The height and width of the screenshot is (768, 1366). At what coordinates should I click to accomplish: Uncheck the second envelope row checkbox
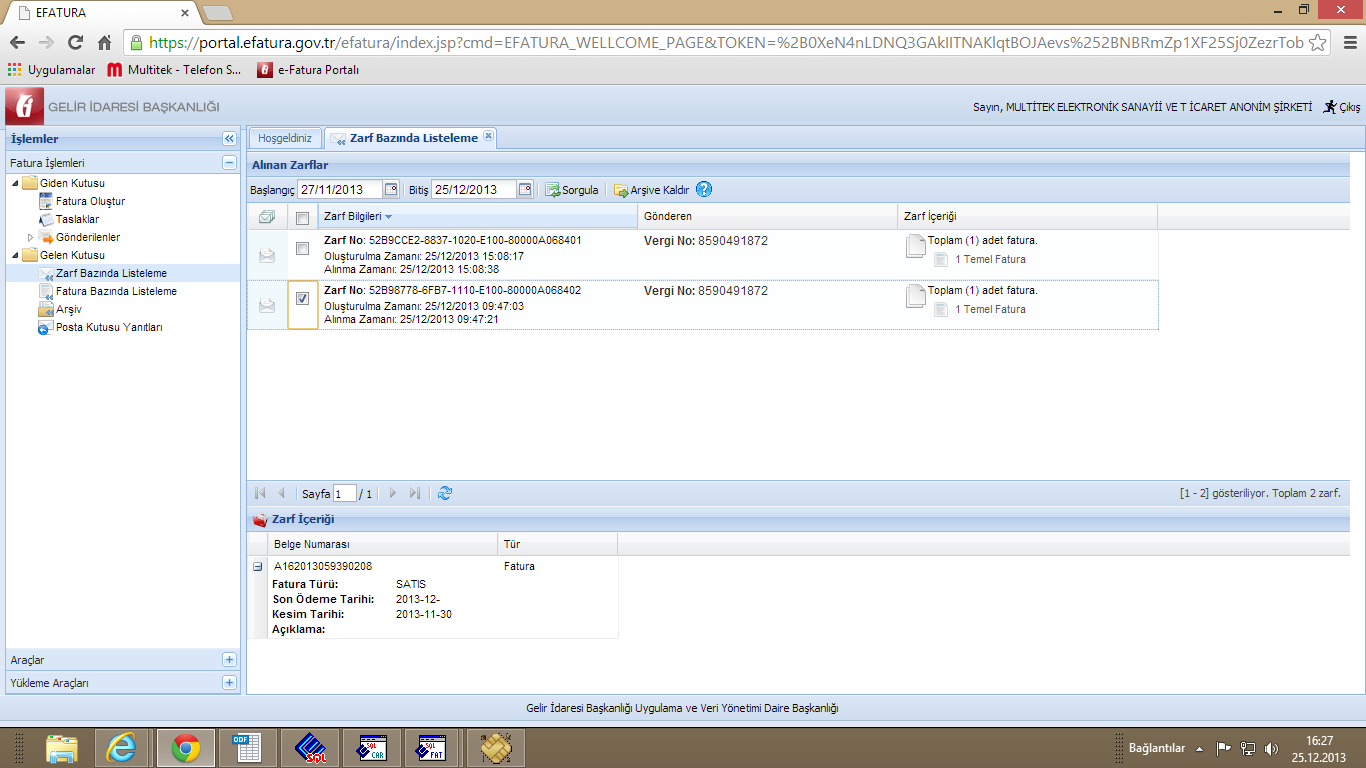tap(302, 298)
